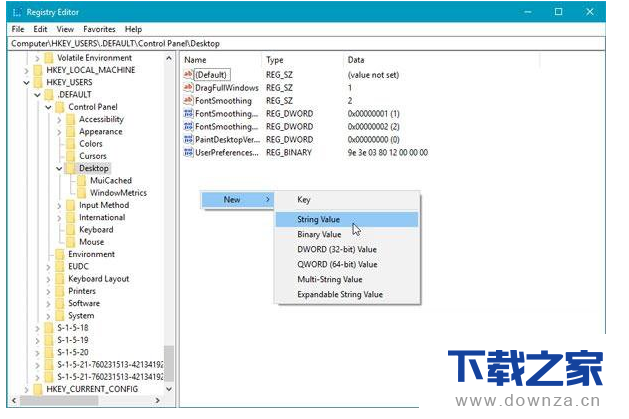This screenshot has height=419, width=629.
Task: Collapse the Control Panel tree node
Action: [48, 107]
